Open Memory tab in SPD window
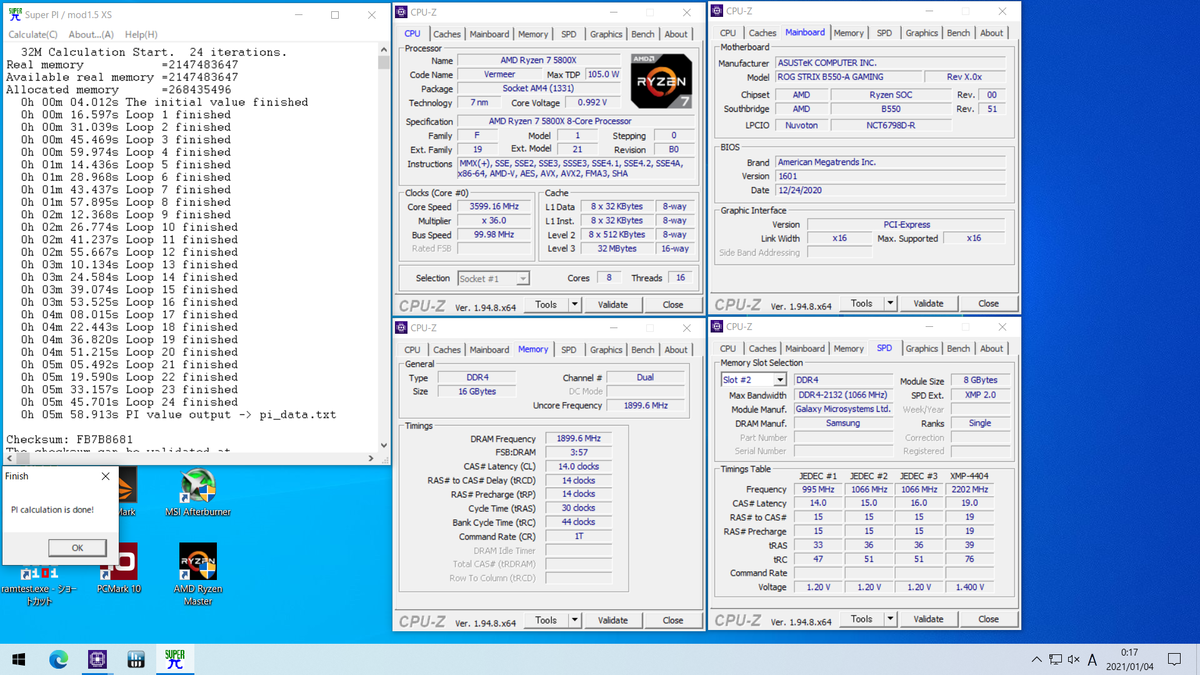Viewport: 1200px width, 675px height. (x=848, y=348)
